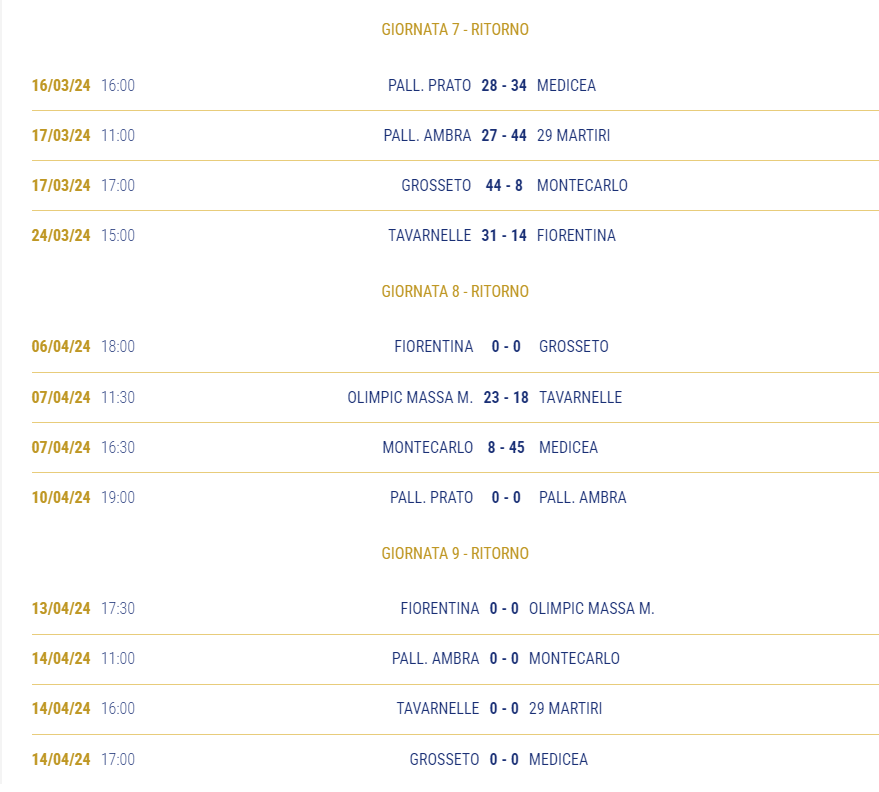Click Montecarlo in the 14/04/24 11:00 match

coord(574,658)
